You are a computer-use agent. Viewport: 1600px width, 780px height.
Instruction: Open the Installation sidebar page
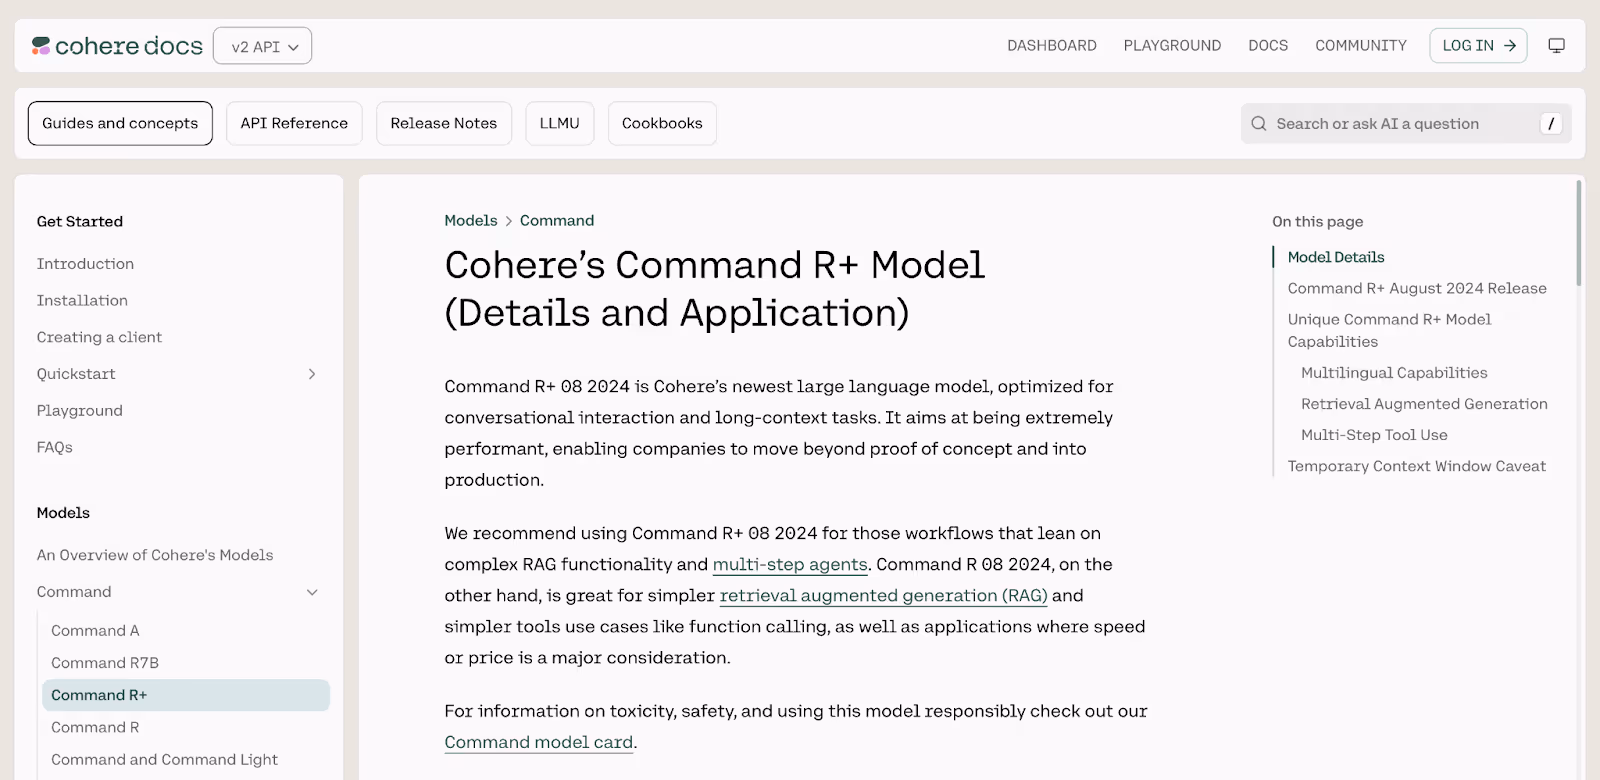click(x=82, y=301)
